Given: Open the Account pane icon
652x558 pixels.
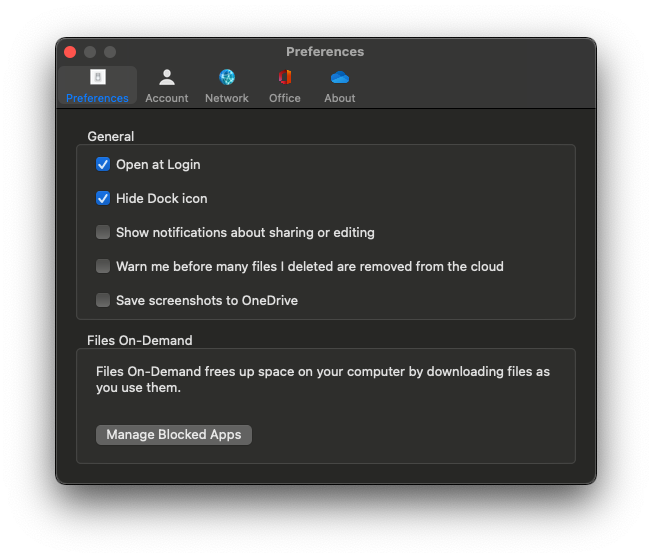Looking at the screenshot, I should pos(167,78).
